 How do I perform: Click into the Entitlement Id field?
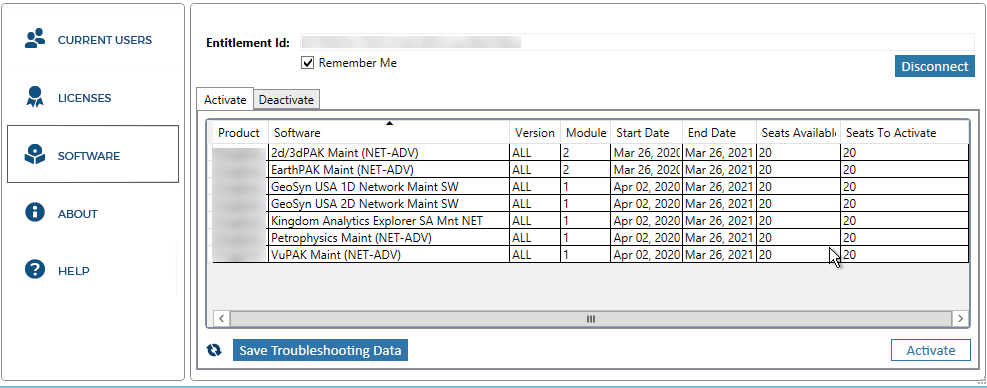[x=637, y=42]
